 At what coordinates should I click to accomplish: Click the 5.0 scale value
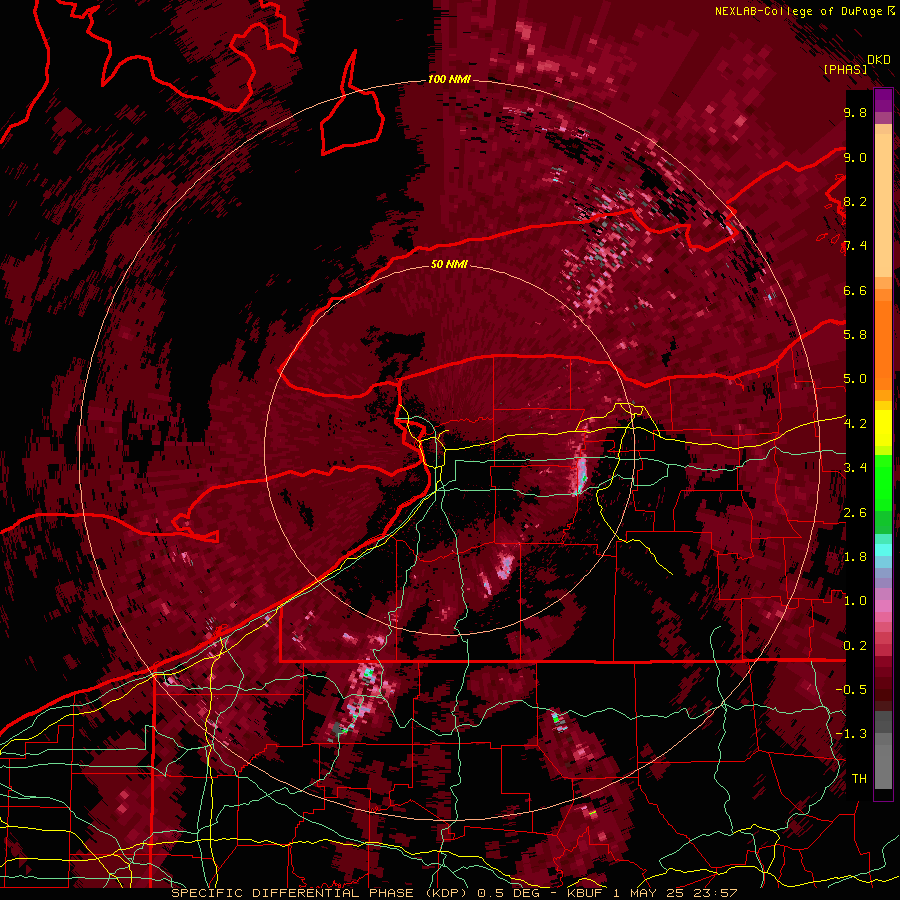pos(855,379)
